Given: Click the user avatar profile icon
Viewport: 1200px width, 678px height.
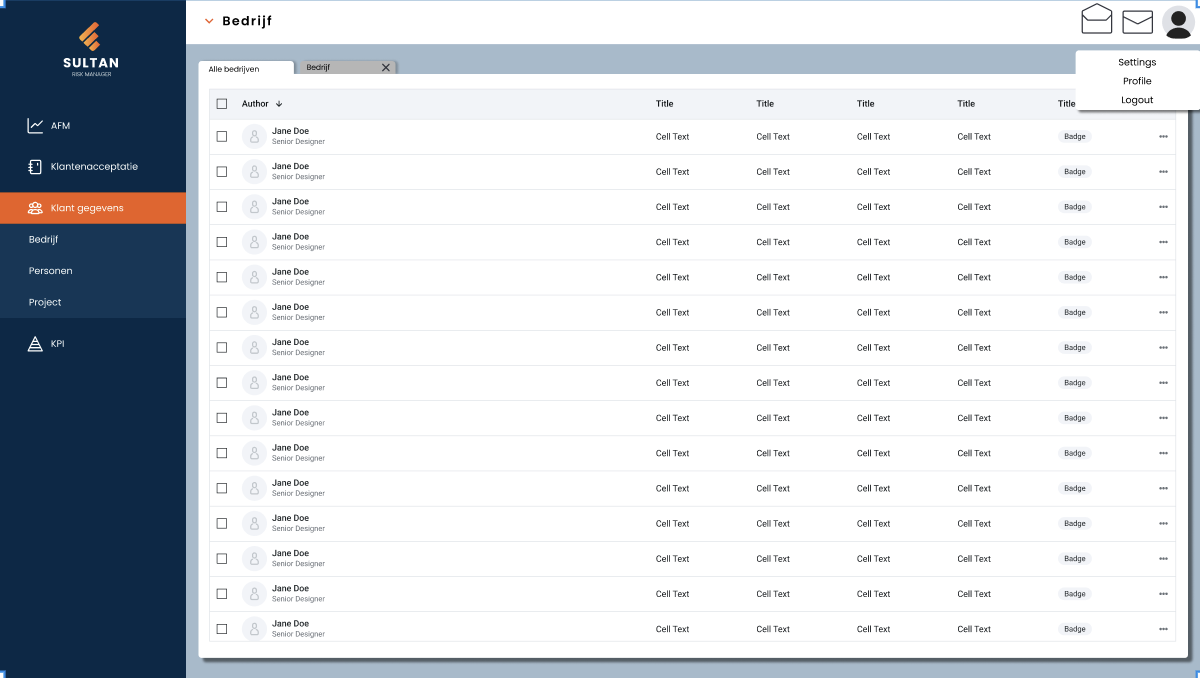Looking at the screenshot, I should point(1178,22).
